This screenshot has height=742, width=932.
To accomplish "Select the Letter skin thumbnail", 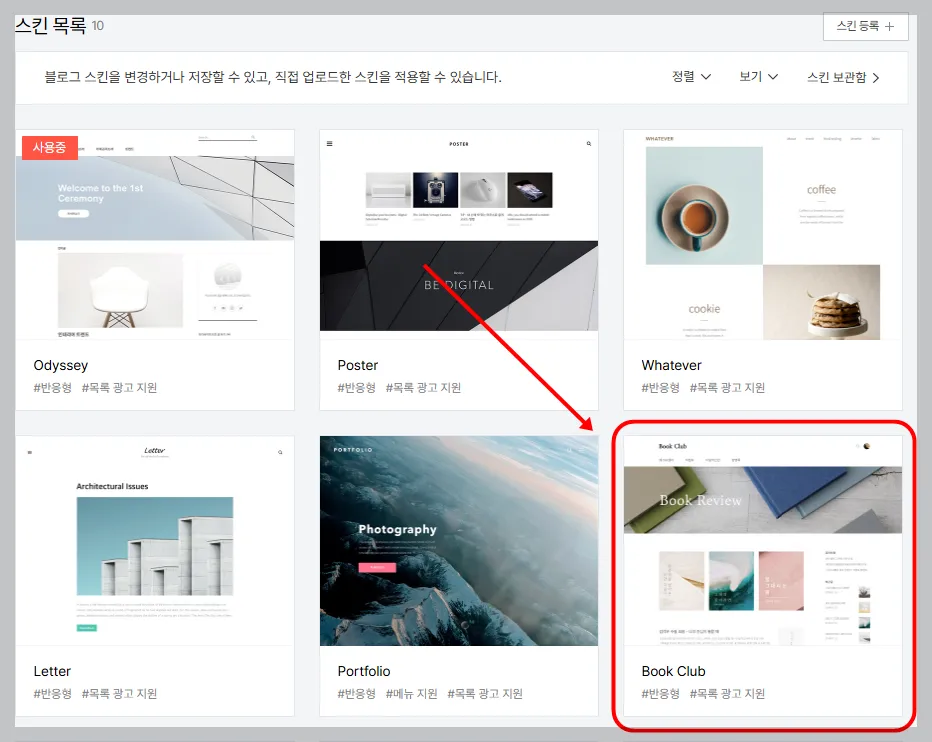I will tap(154, 540).
